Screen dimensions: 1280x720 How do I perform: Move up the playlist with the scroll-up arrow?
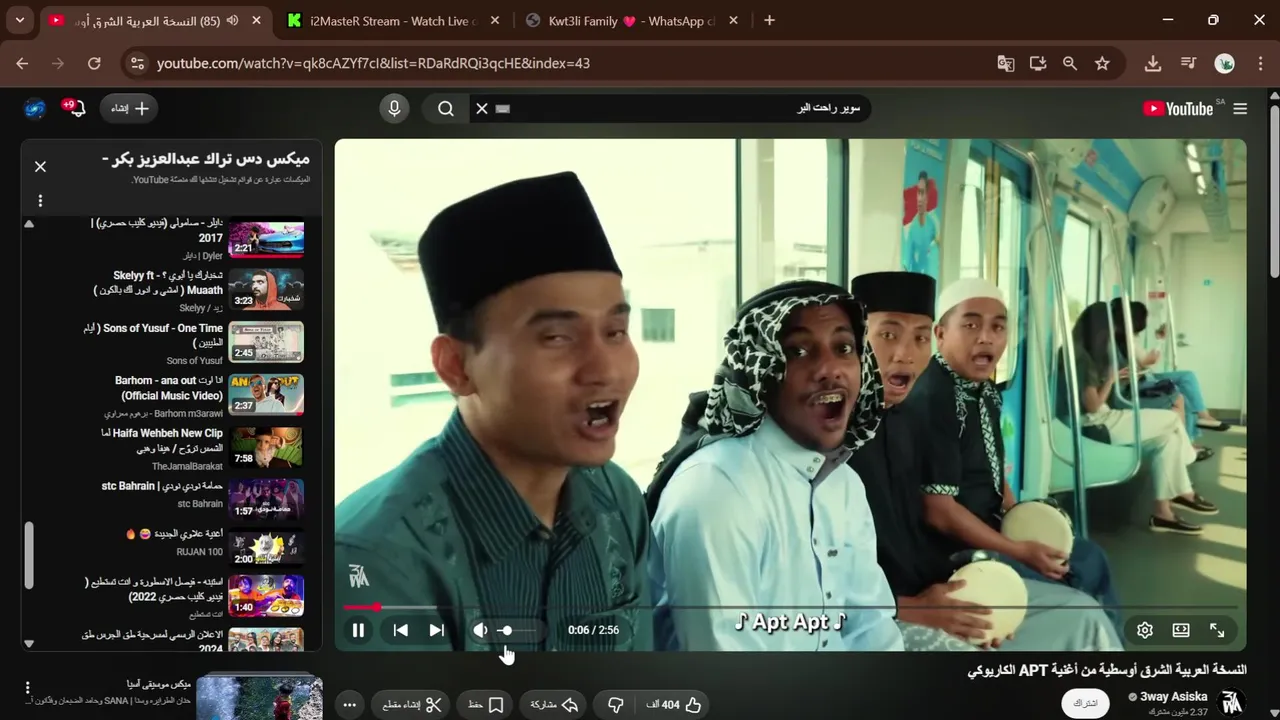tap(28, 224)
